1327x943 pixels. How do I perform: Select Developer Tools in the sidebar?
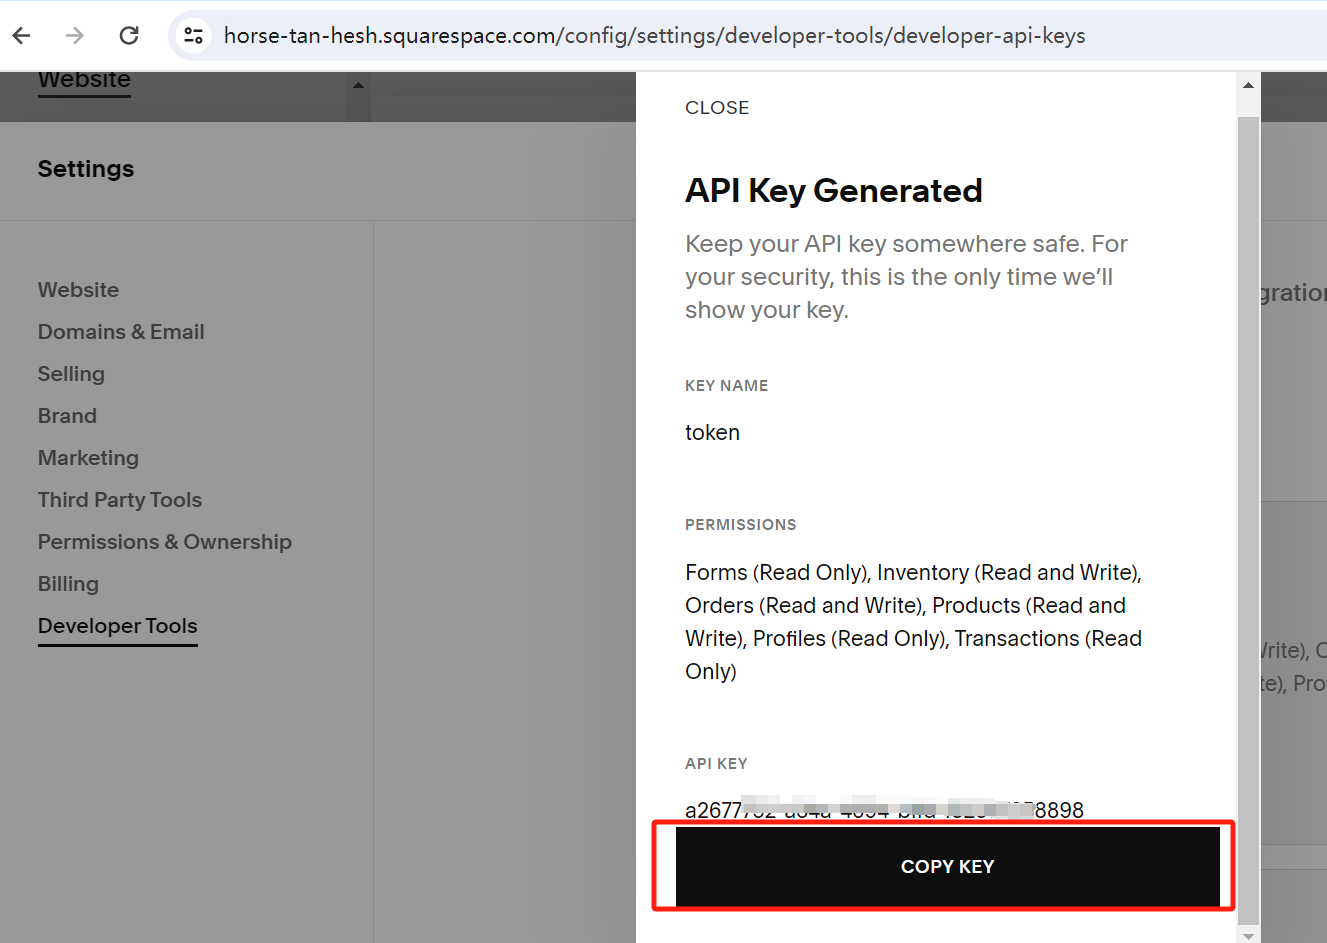(117, 625)
